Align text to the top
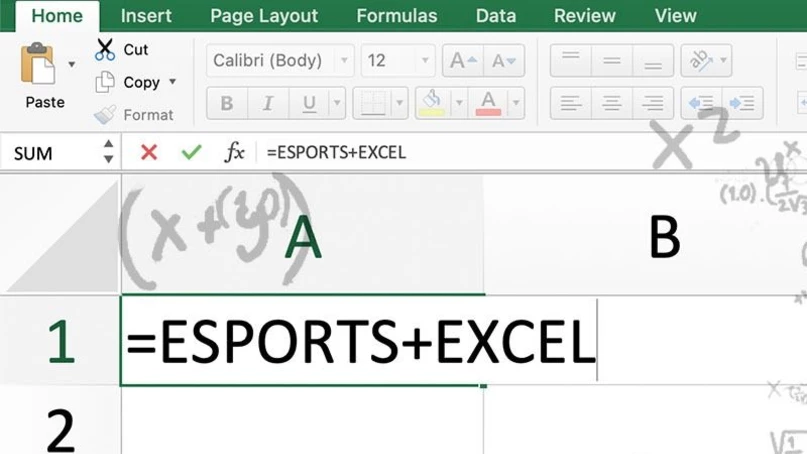This screenshot has width=807, height=454. click(570, 61)
